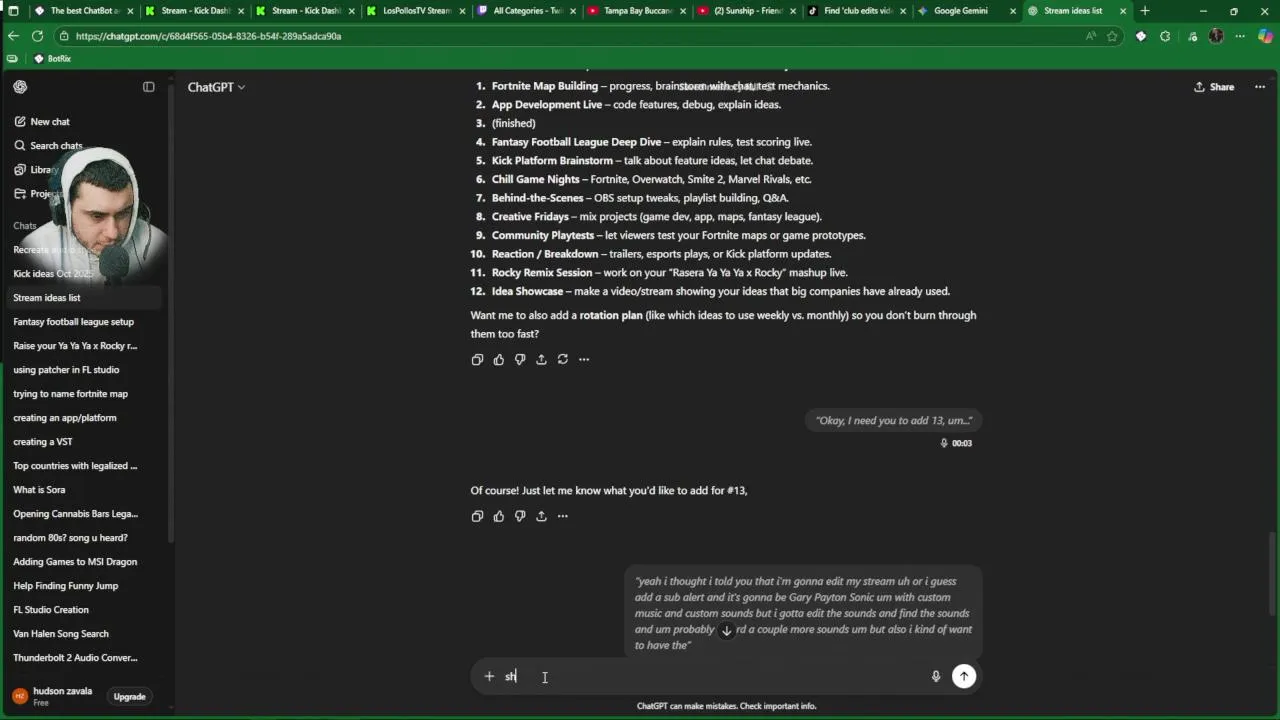
Task: Open the browser tab list dropdown icon
Action: 13,11
